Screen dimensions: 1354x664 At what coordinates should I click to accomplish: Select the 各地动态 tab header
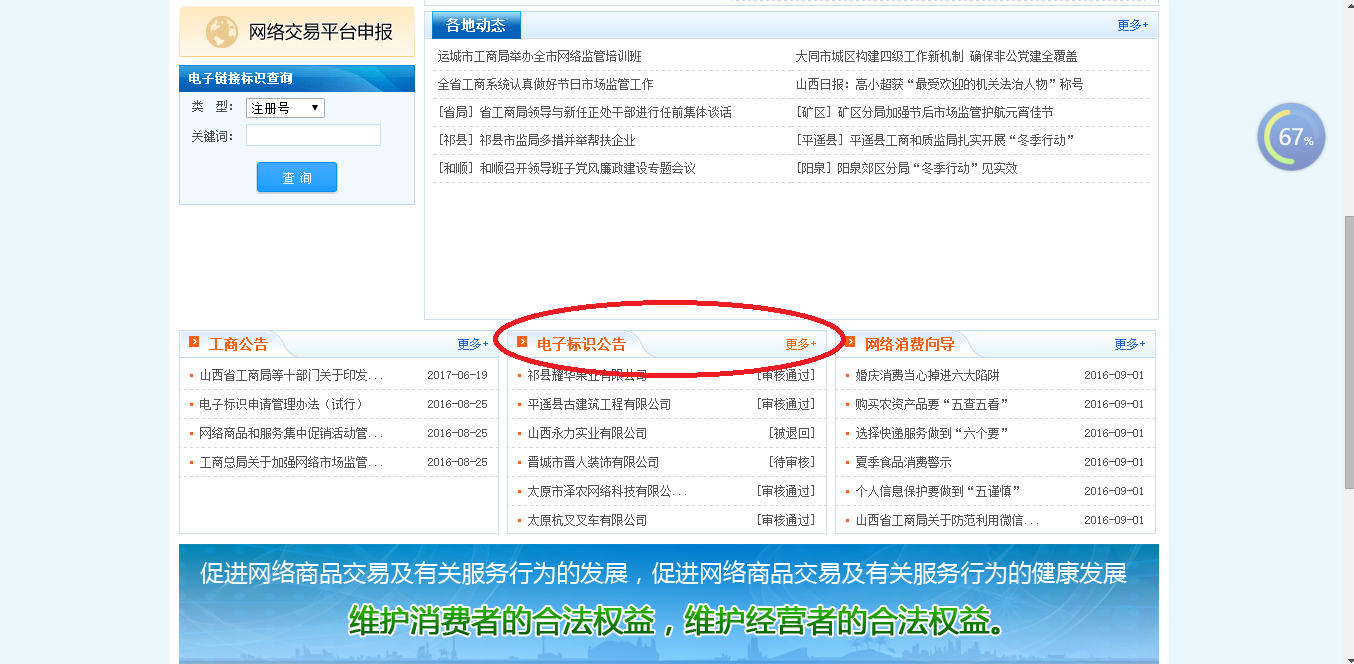tap(476, 25)
